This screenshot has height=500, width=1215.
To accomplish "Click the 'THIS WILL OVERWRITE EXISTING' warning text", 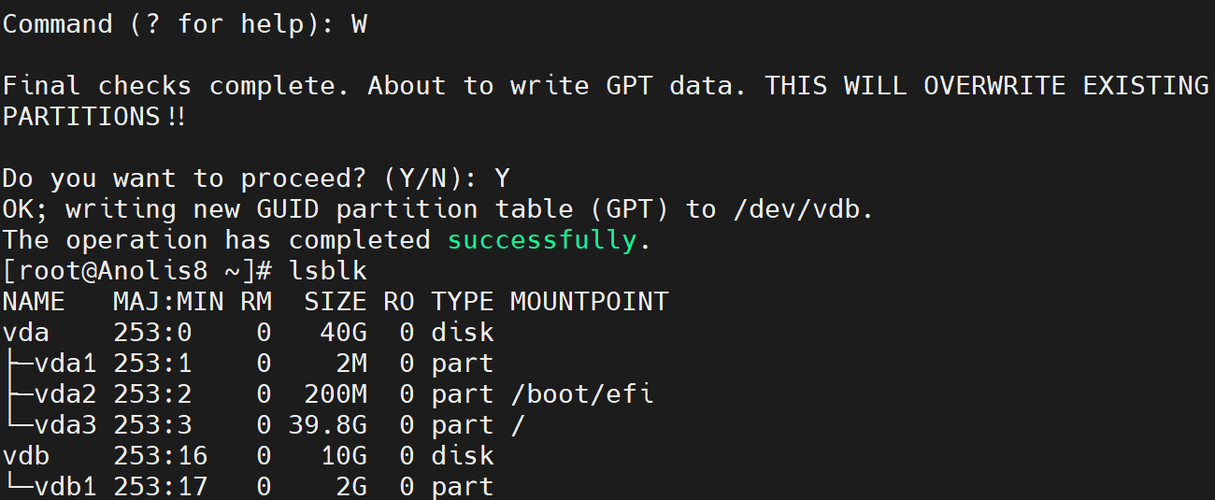I will click(987, 86).
